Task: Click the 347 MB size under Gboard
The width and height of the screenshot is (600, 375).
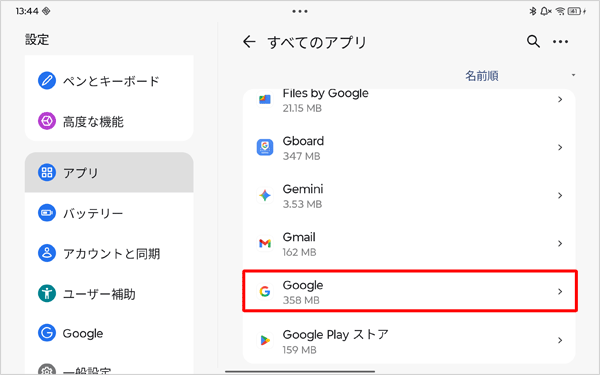Action: [301, 156]
